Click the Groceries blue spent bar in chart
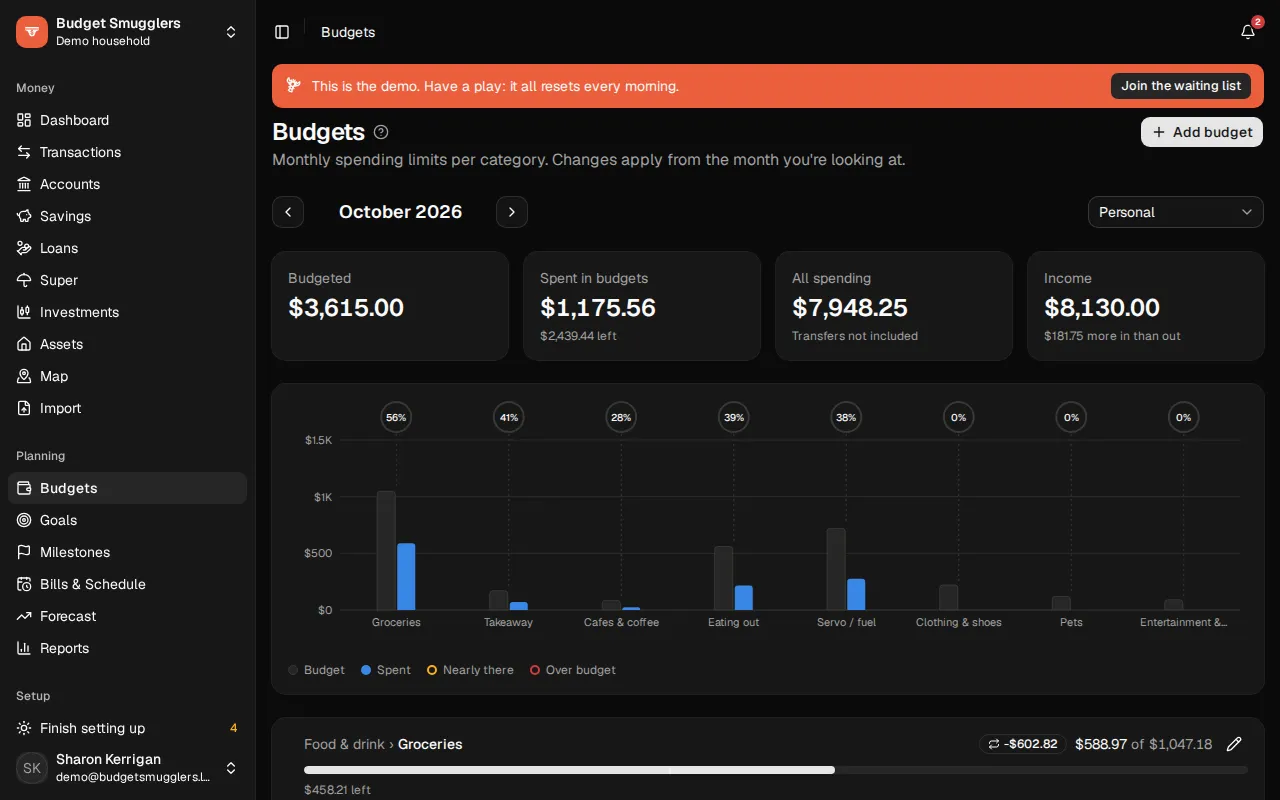 pos(406,577)
